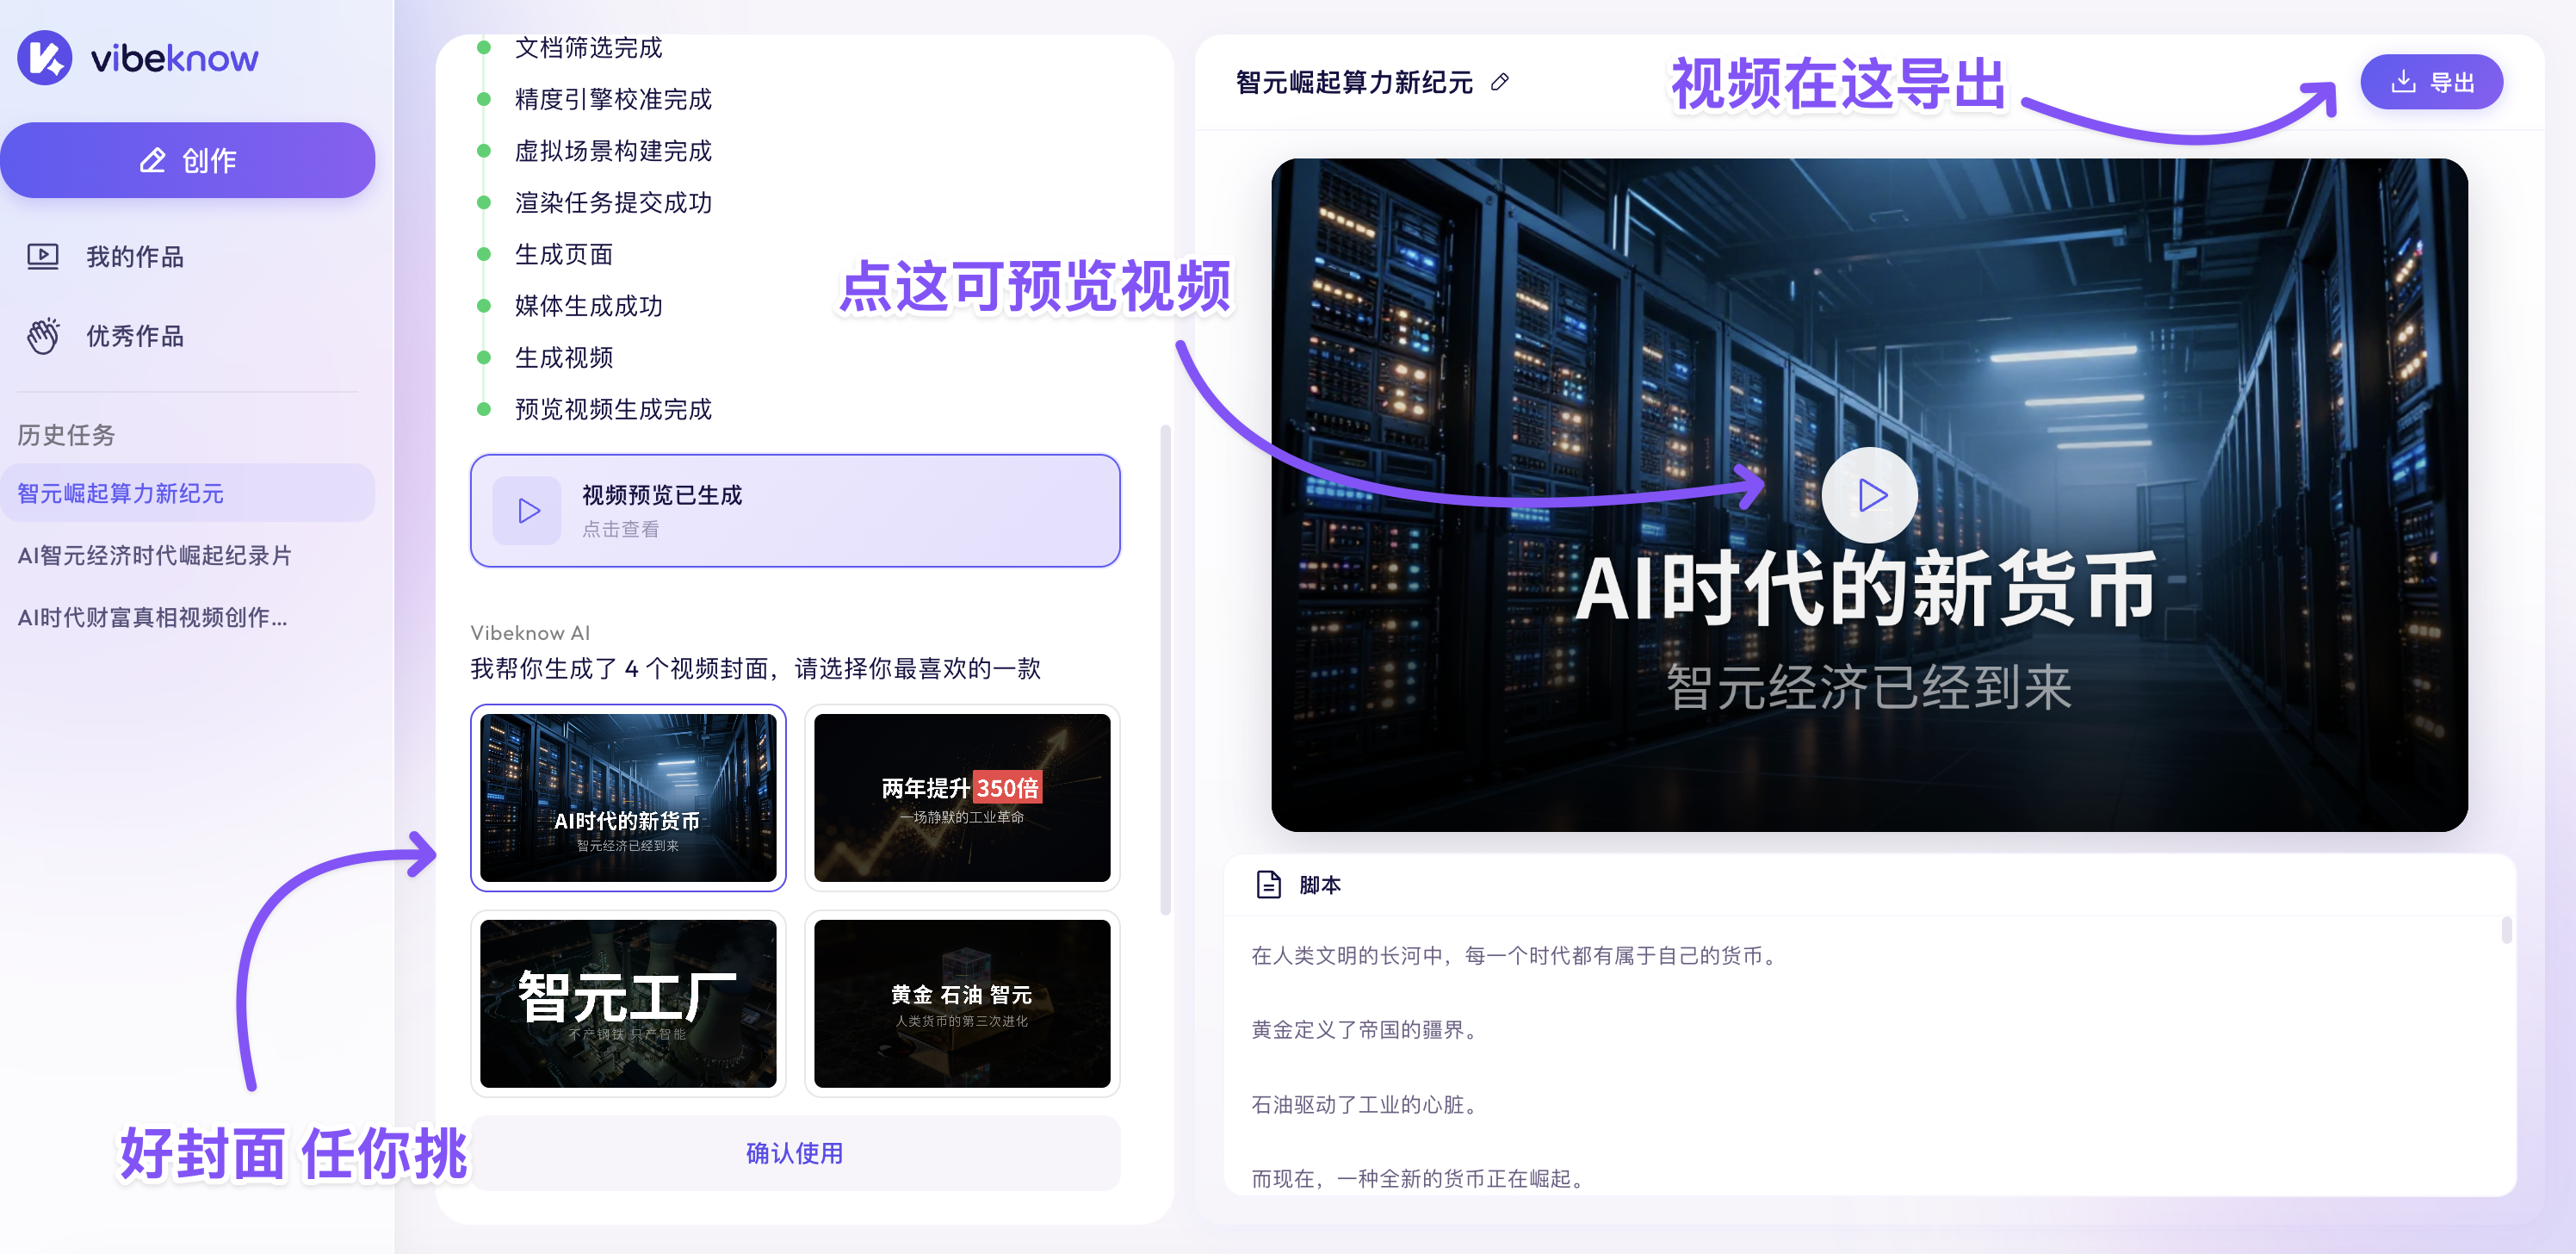
Task: Click the vibeknow logo icon
Action: 44,59
